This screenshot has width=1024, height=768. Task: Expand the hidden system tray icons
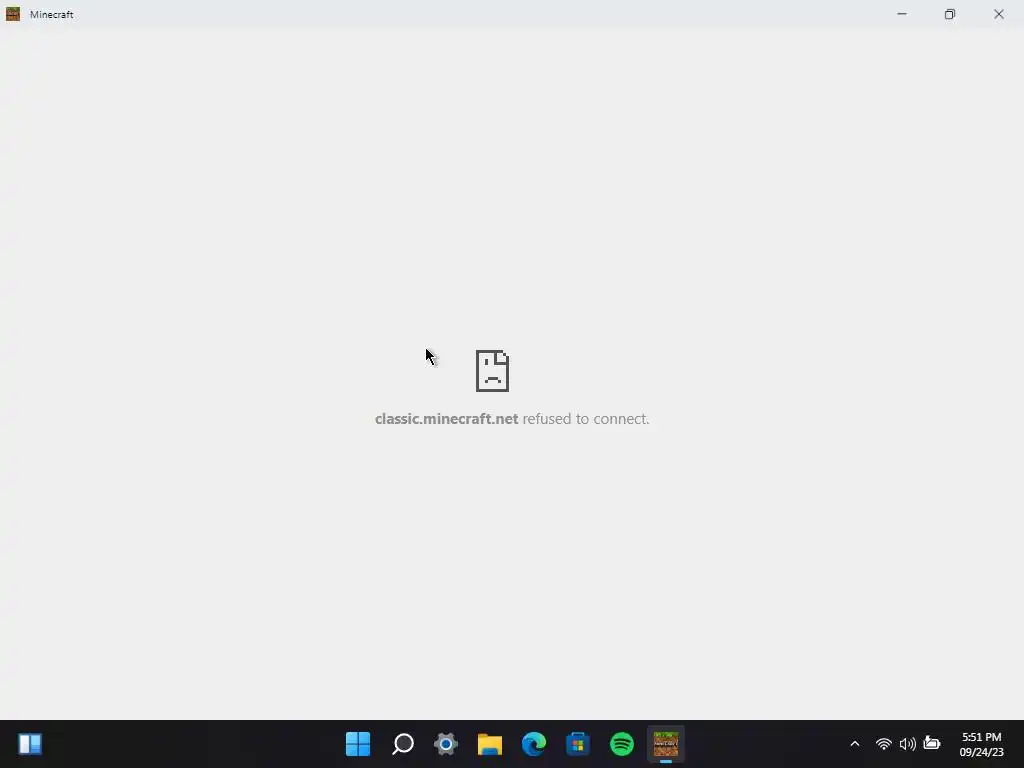854,744
